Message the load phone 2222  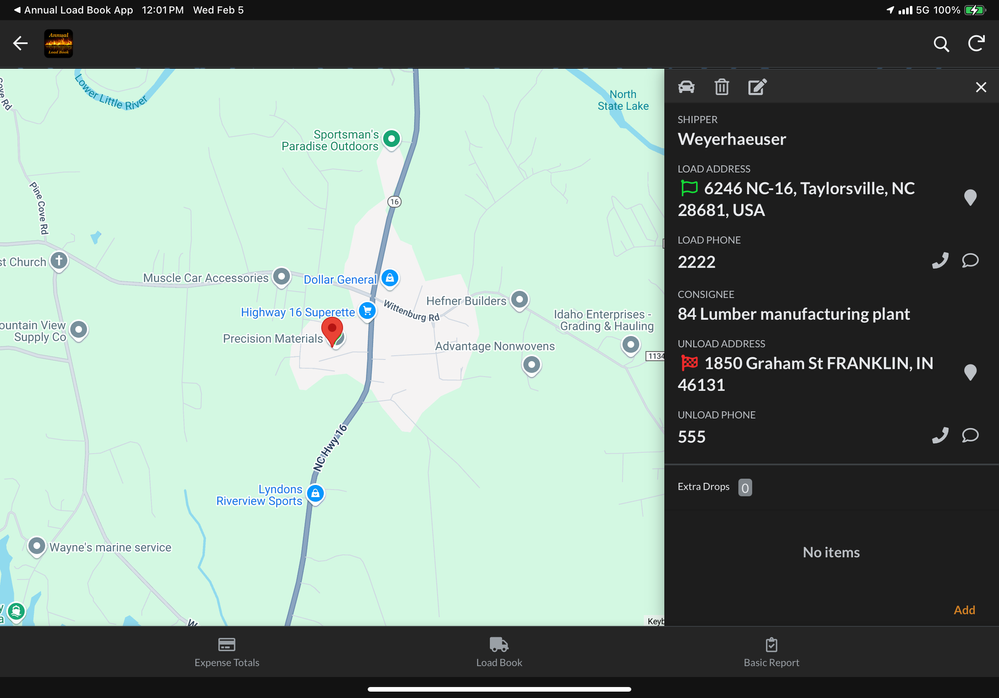[x=970, y=260]
